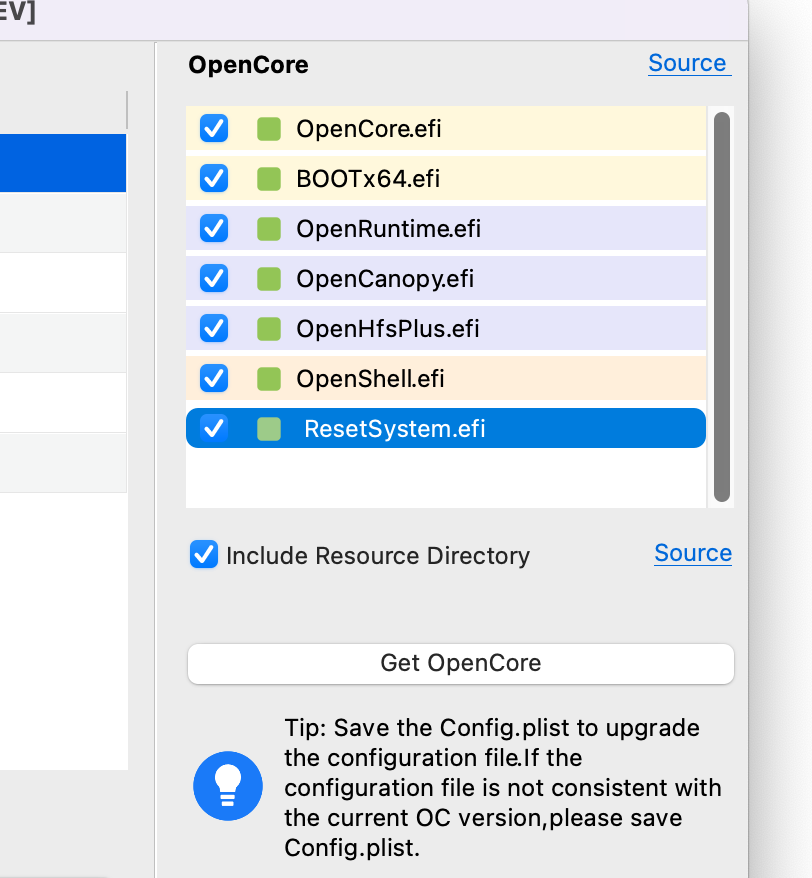Click the Get OpenCore button
The image size is (812, 878).
pos(461,664)
